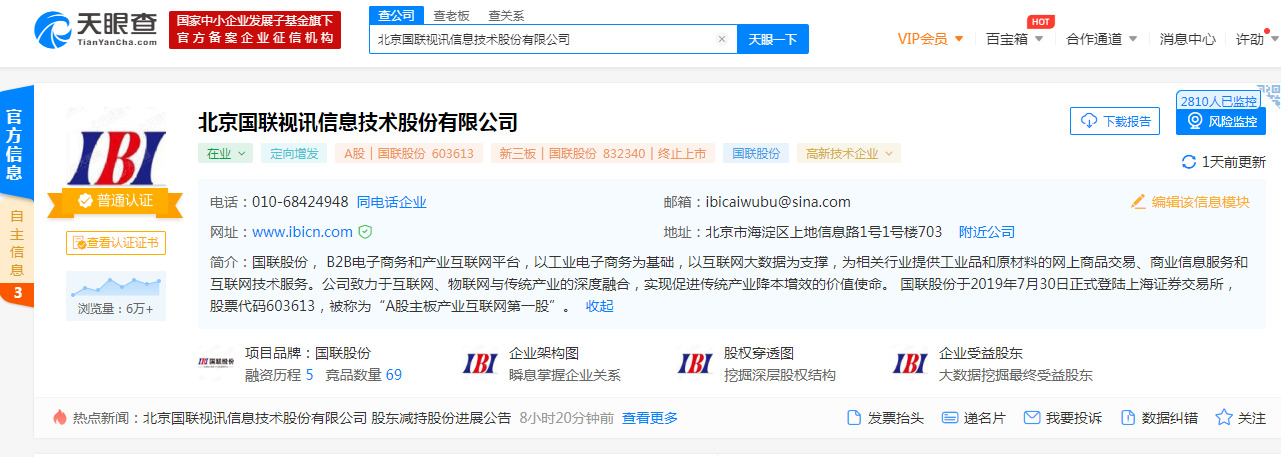
Task: Click the 热点新闻 flame icon
Action: pyautogui.click(x=59, y=417)
